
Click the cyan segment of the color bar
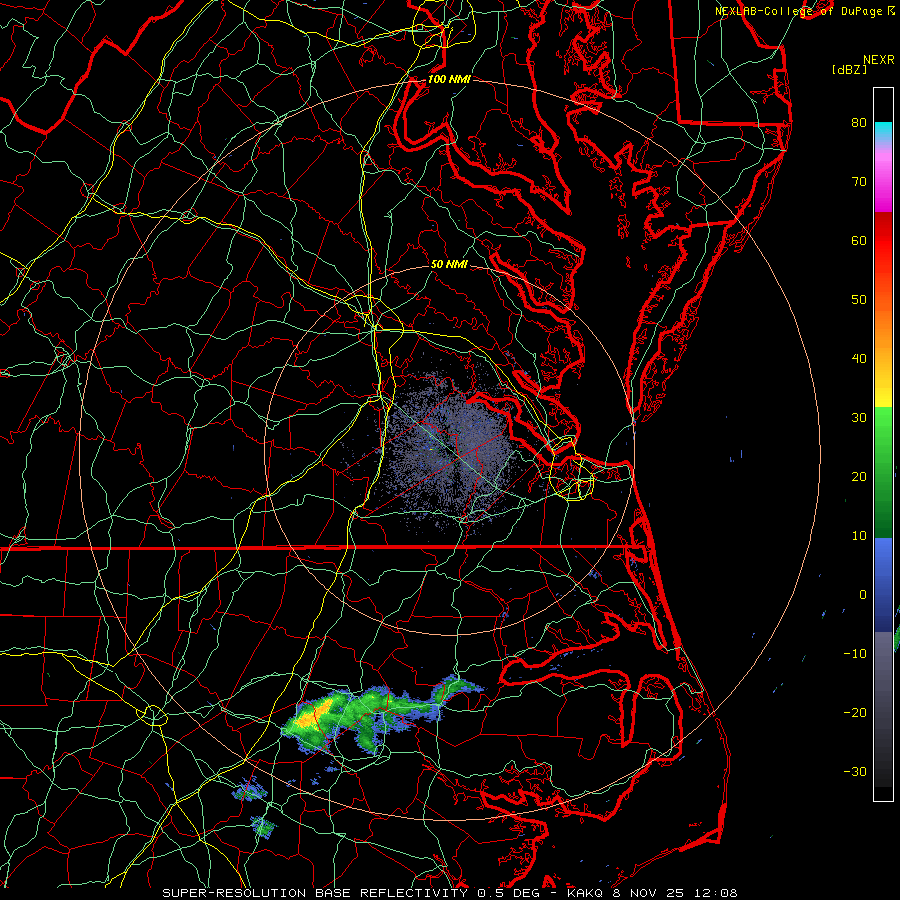[883, 130]
